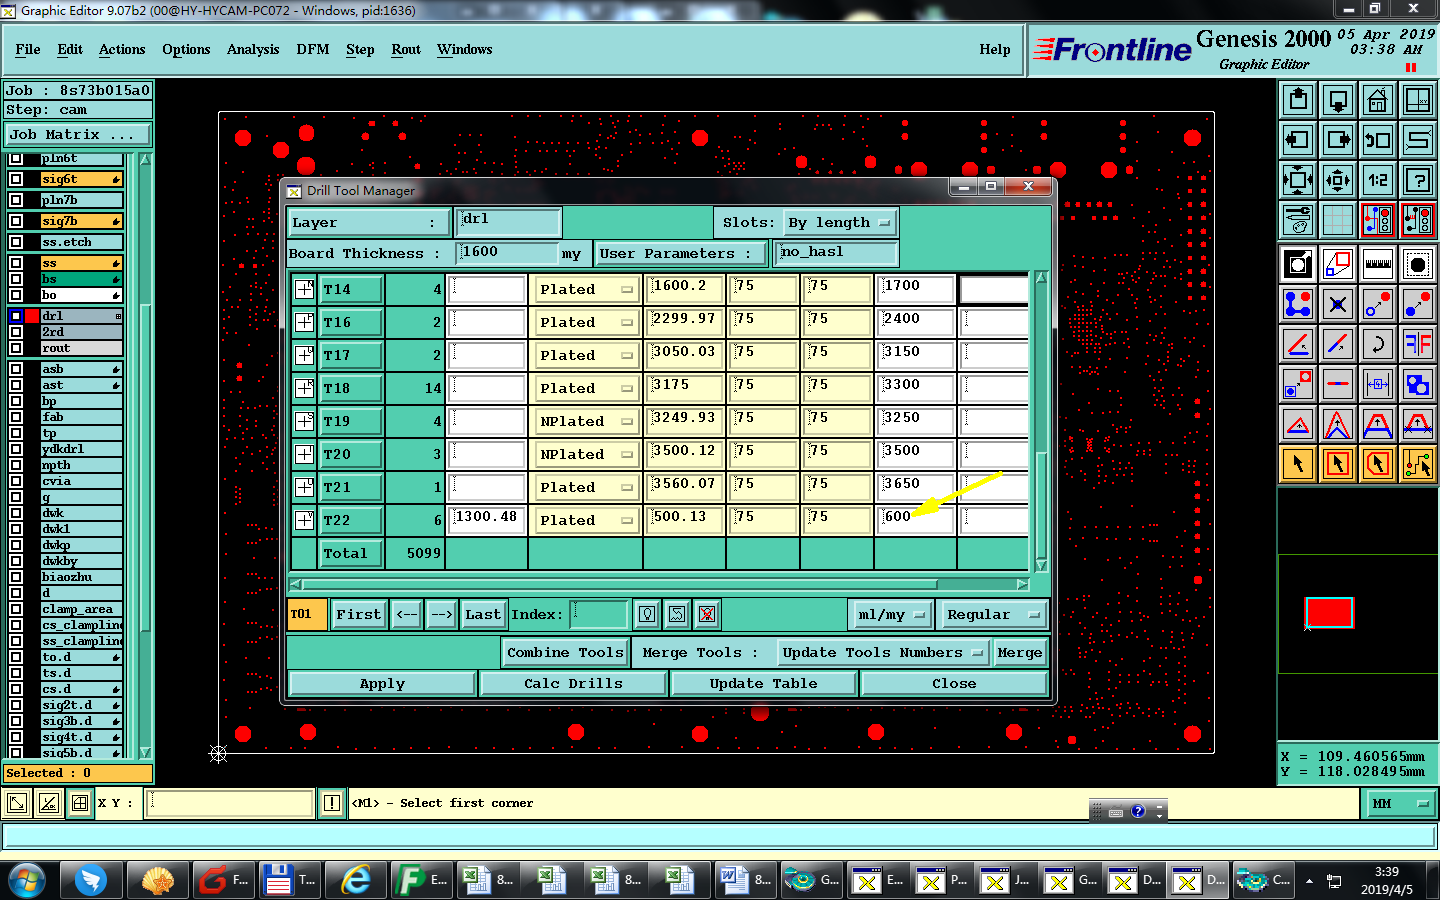Click the horizontal scrollbar of the tool table
This screenshot has width=1440, height=900.
tap(659, 584)
